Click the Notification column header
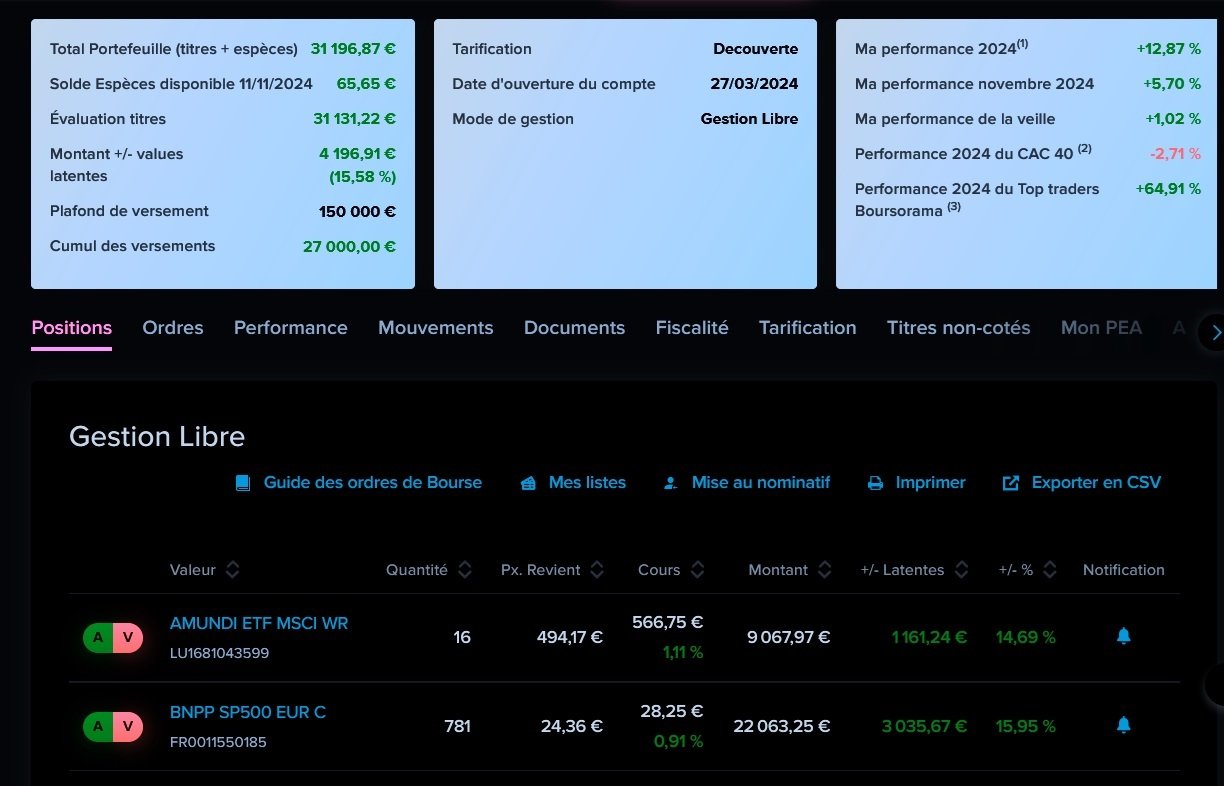Viewport: 1224px width, 786px height. pos(1124,570)
